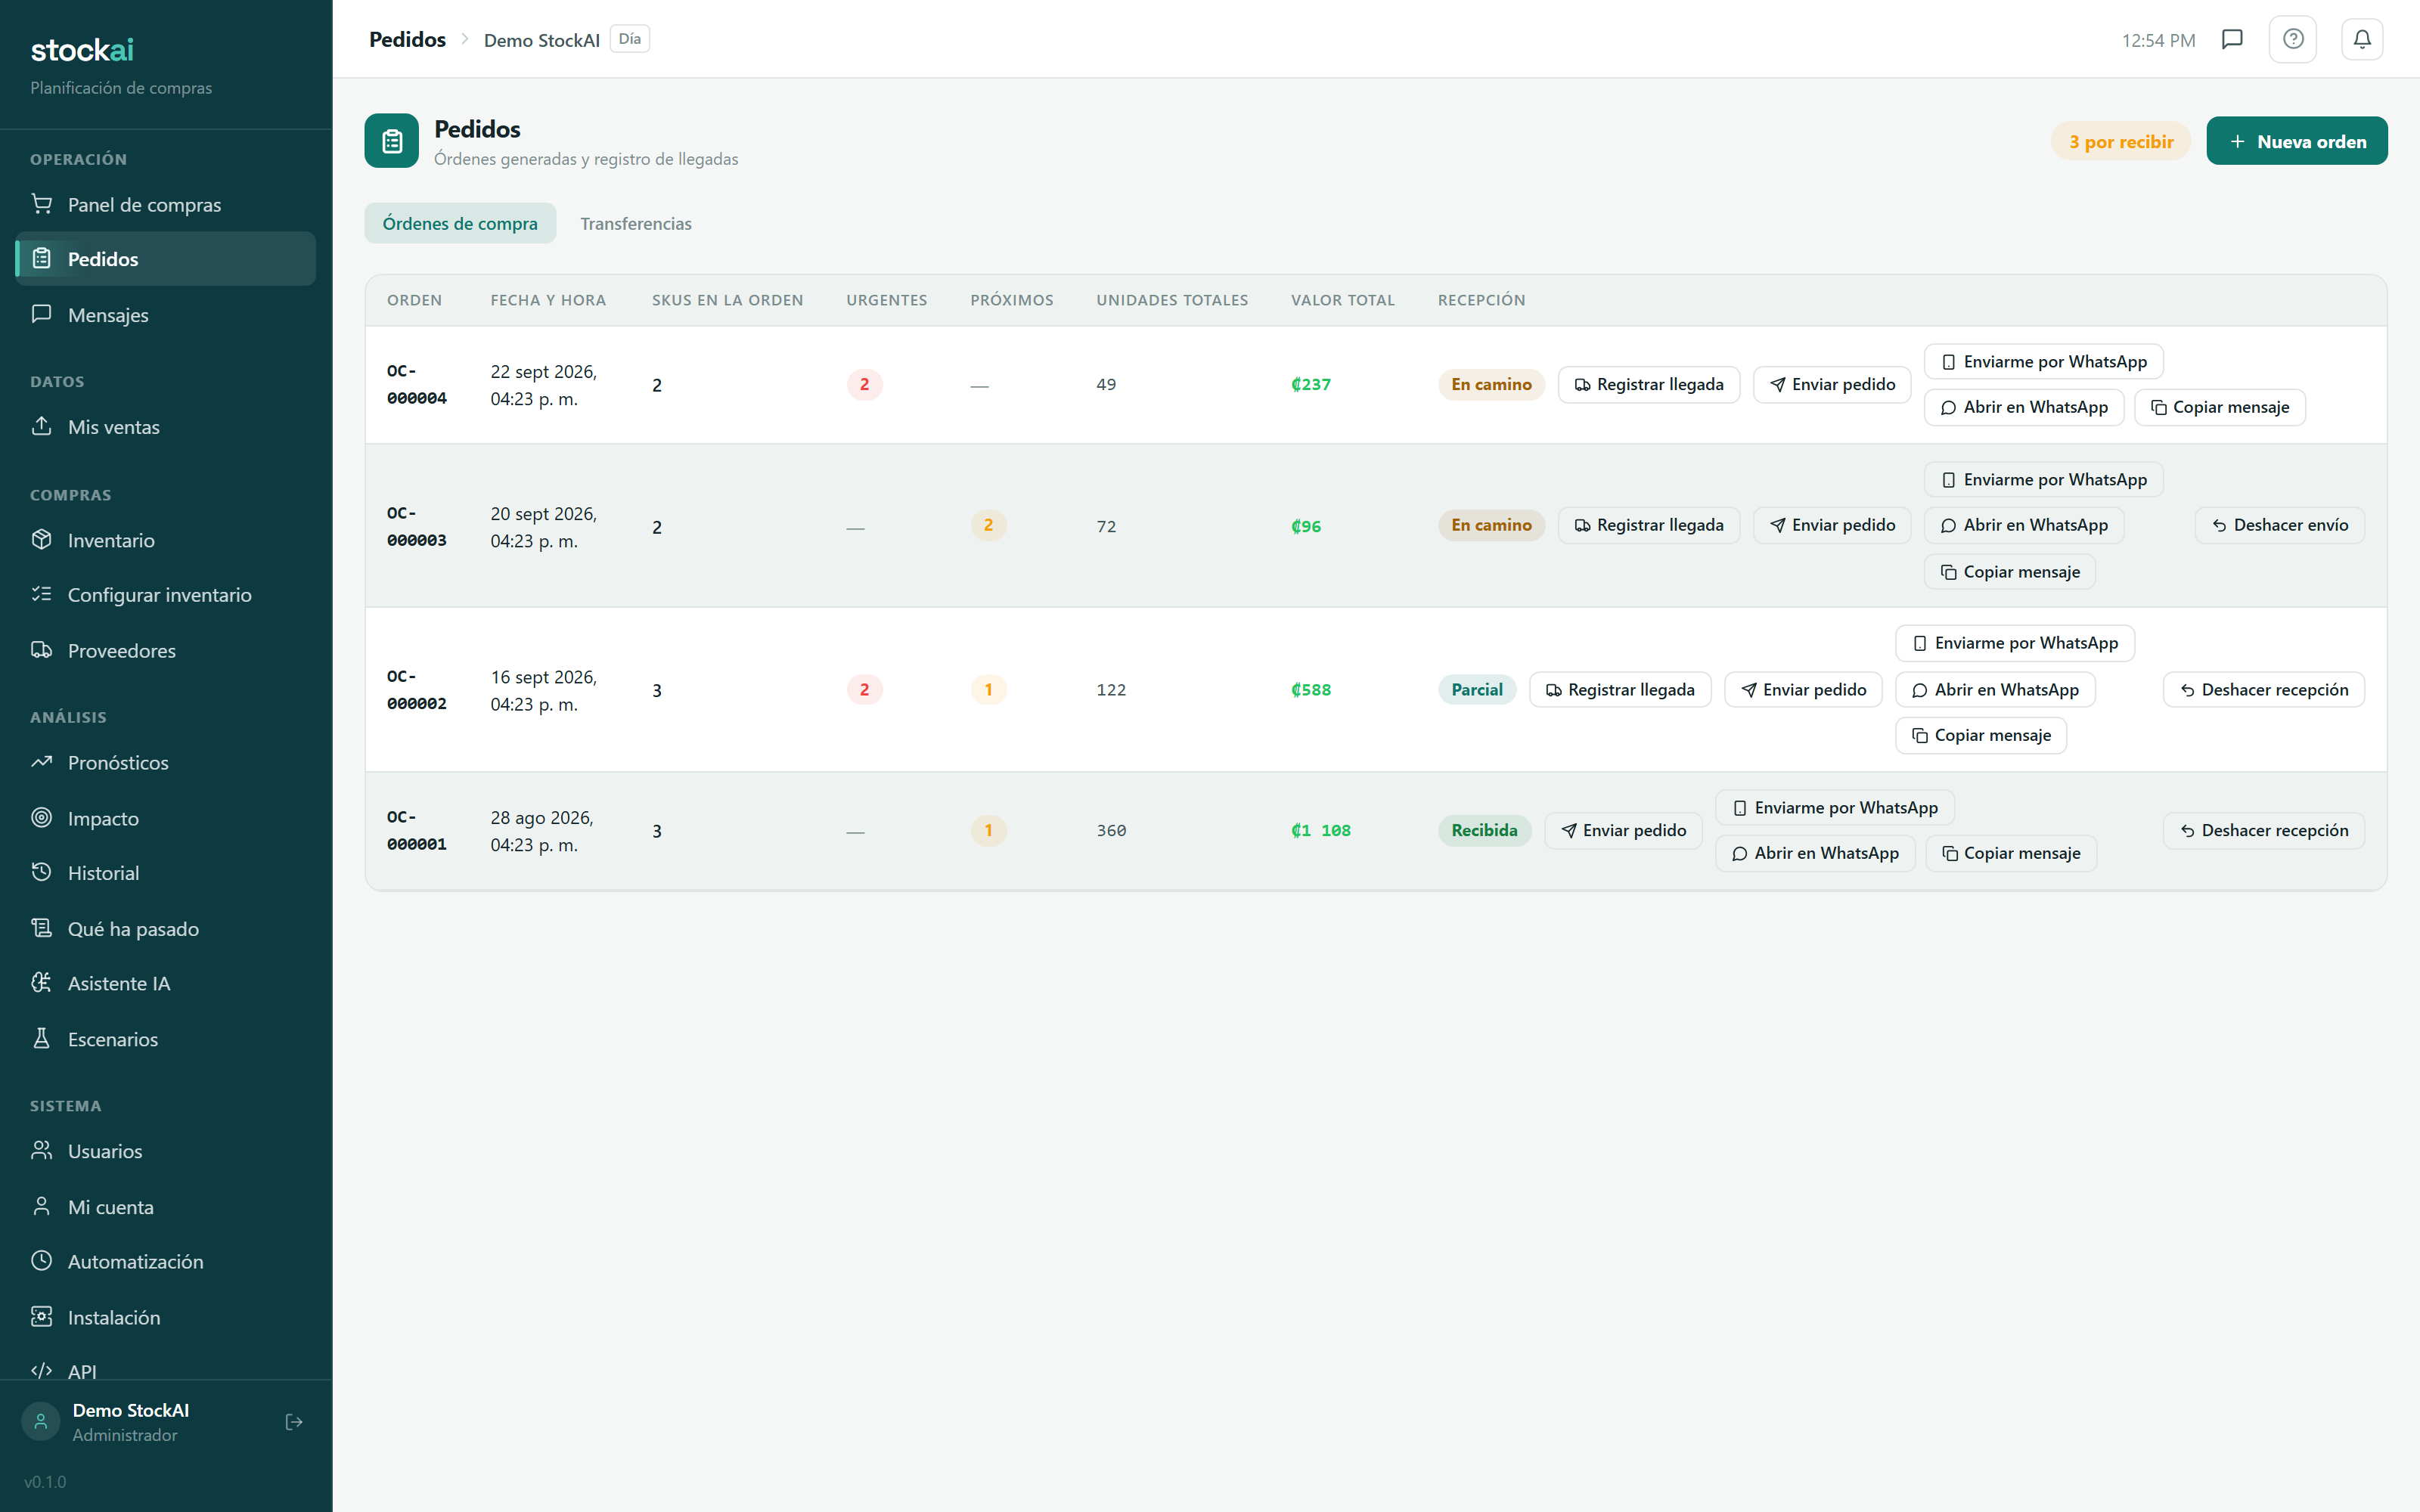Open Usuarios in the sidebar
The height and width of the screenshot is (1512, 2420).
point(166,1151)
